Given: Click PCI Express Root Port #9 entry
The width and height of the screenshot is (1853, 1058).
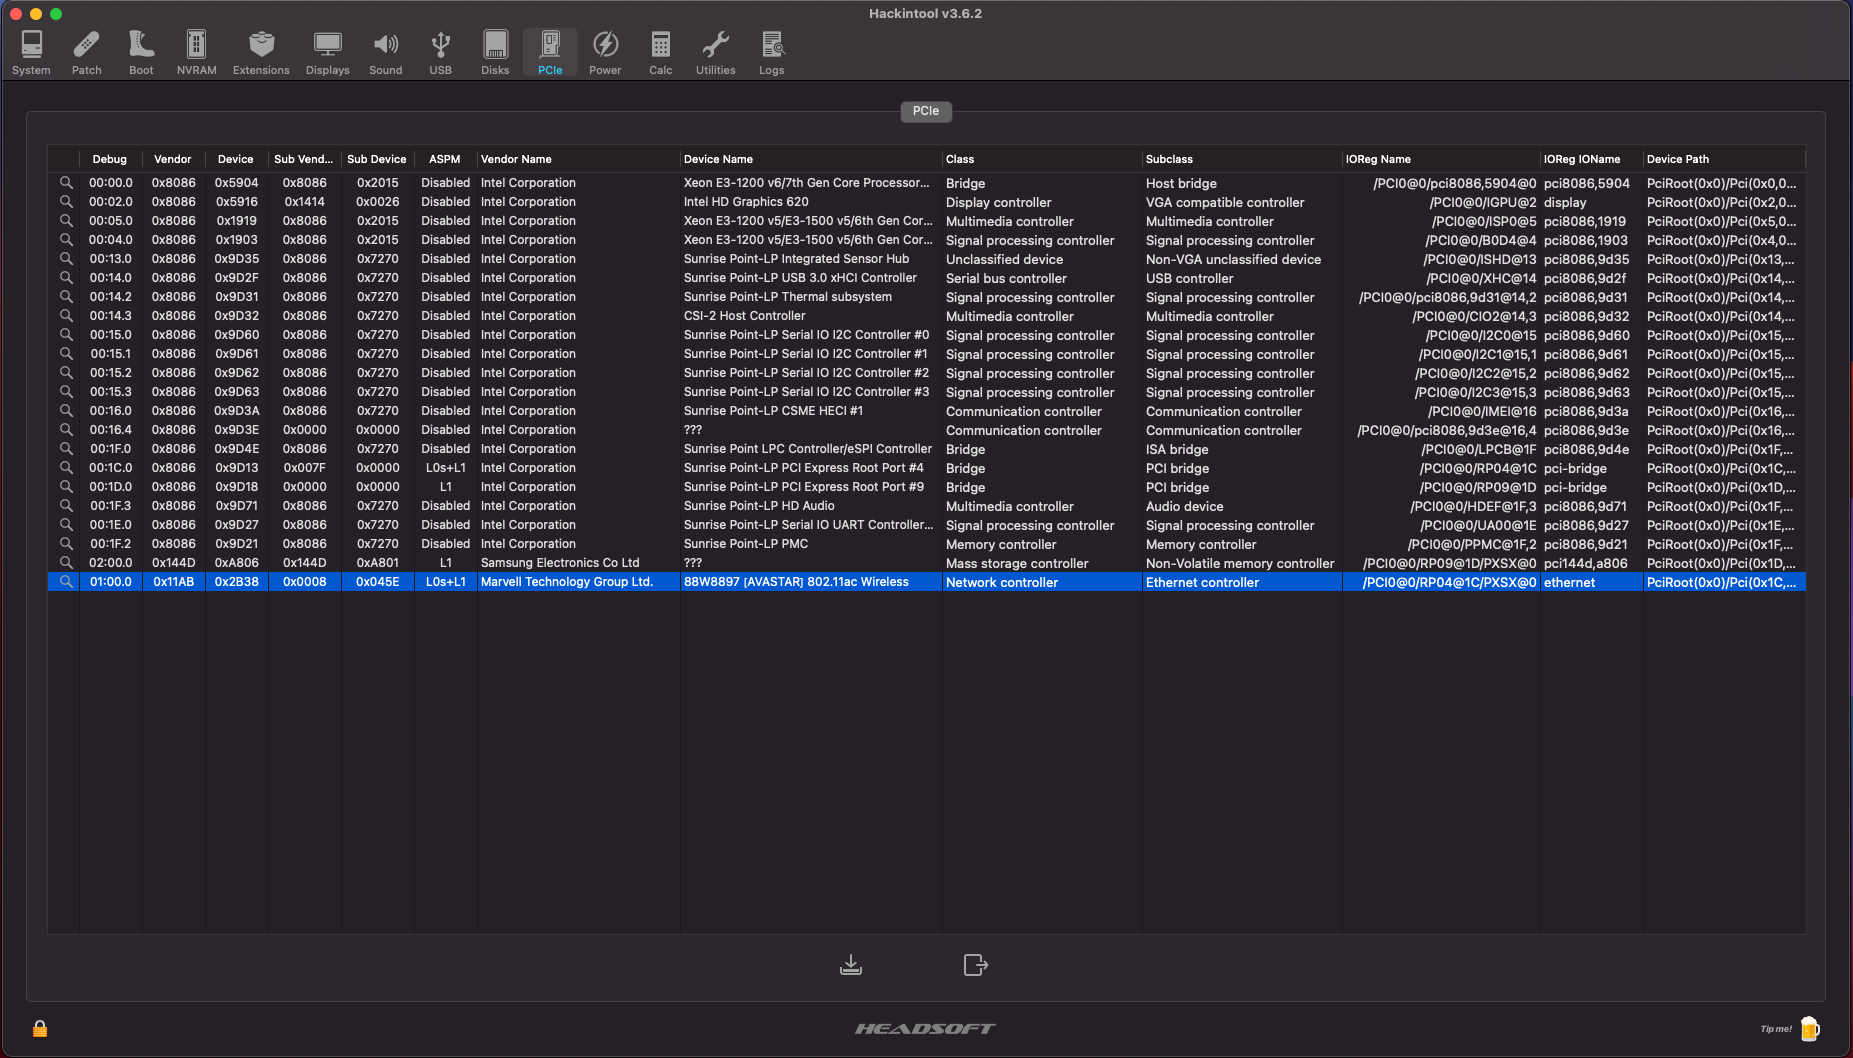Looking at the screenshot, I should [804, 487].
